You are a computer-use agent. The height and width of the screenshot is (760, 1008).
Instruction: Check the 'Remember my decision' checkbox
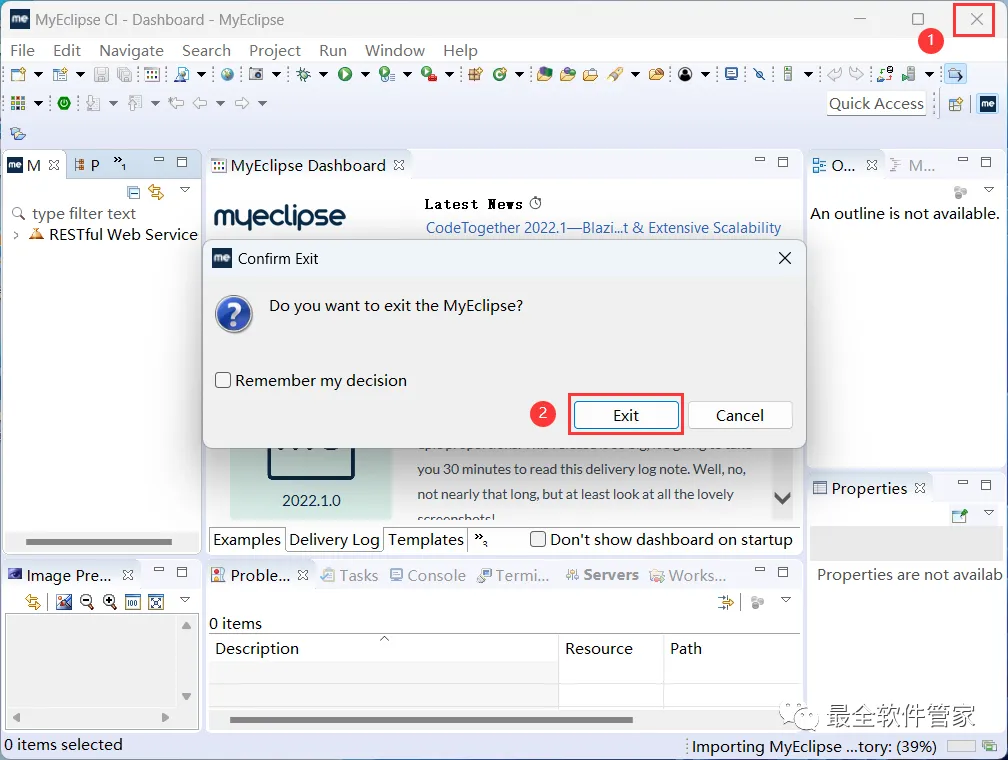point(223,380)
